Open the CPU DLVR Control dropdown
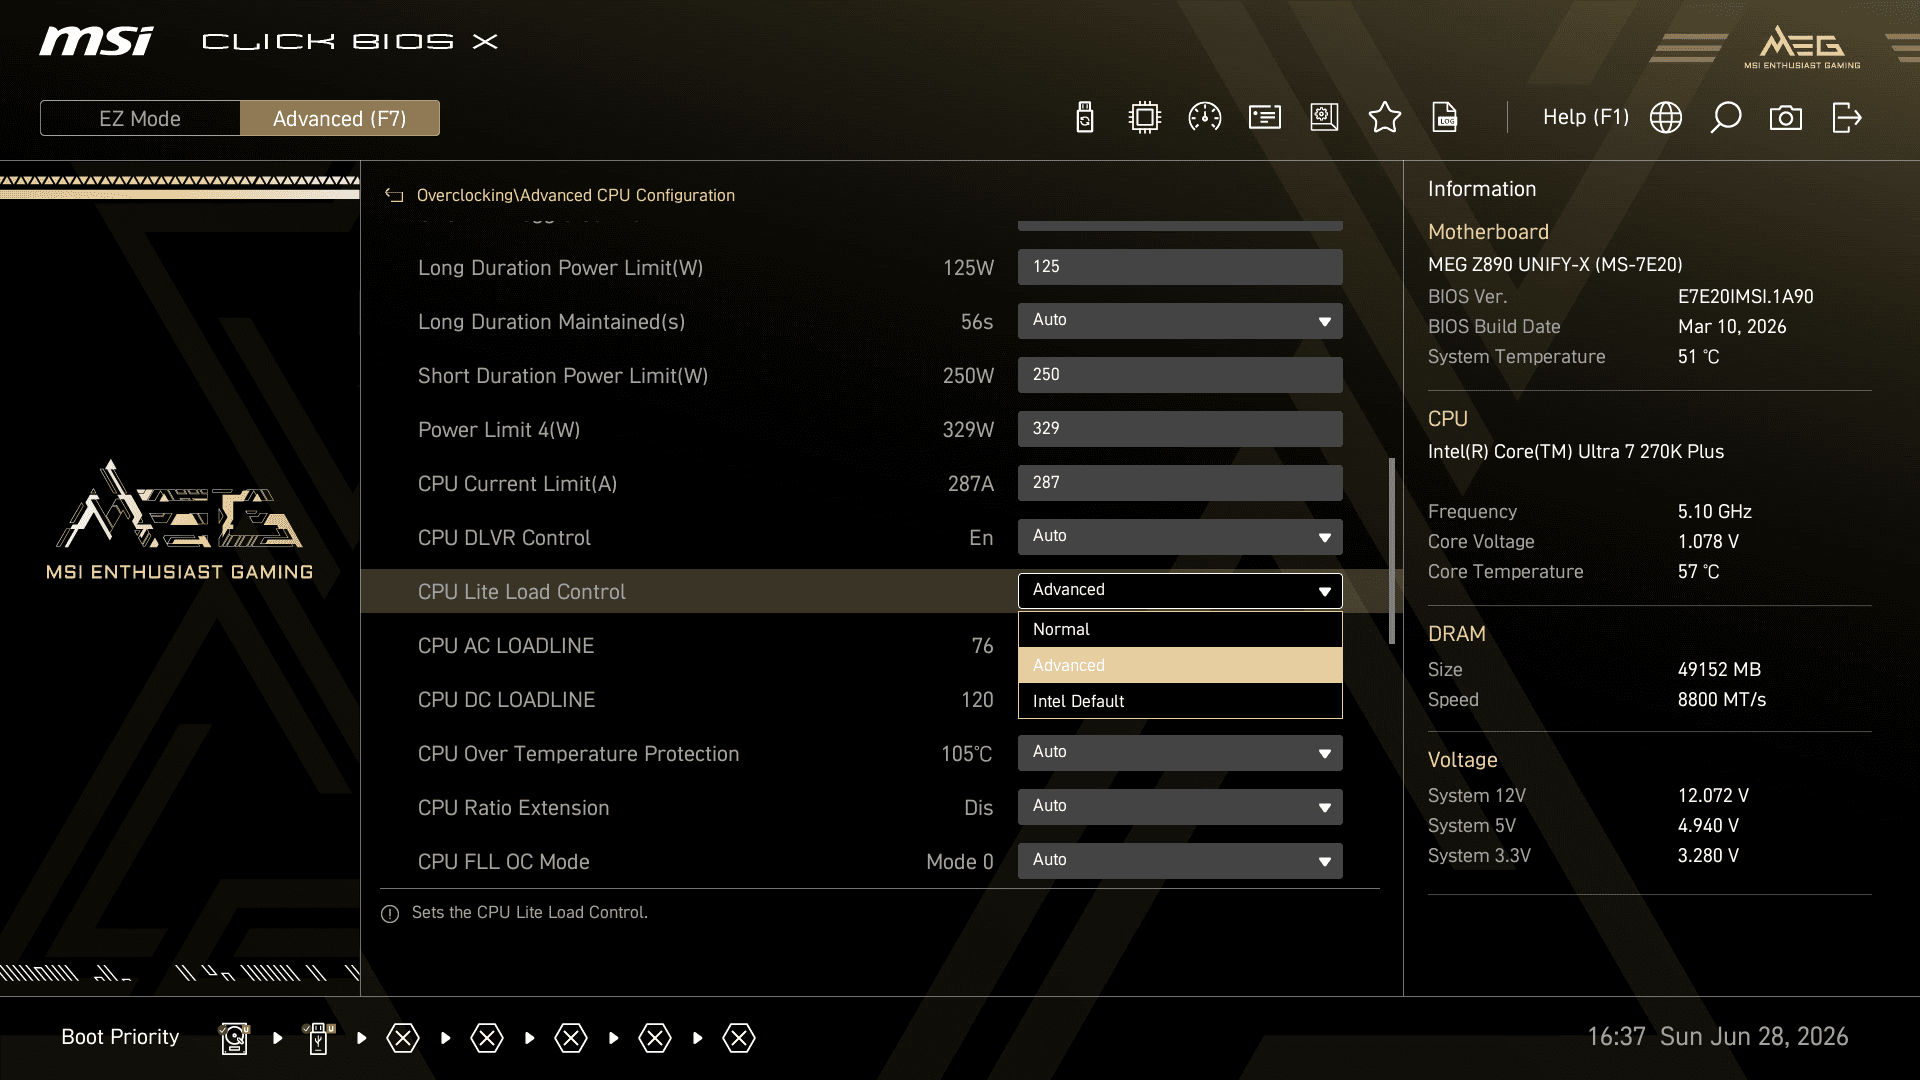The width and height of the screenshot is (1920, 1080). (1180, 537)
